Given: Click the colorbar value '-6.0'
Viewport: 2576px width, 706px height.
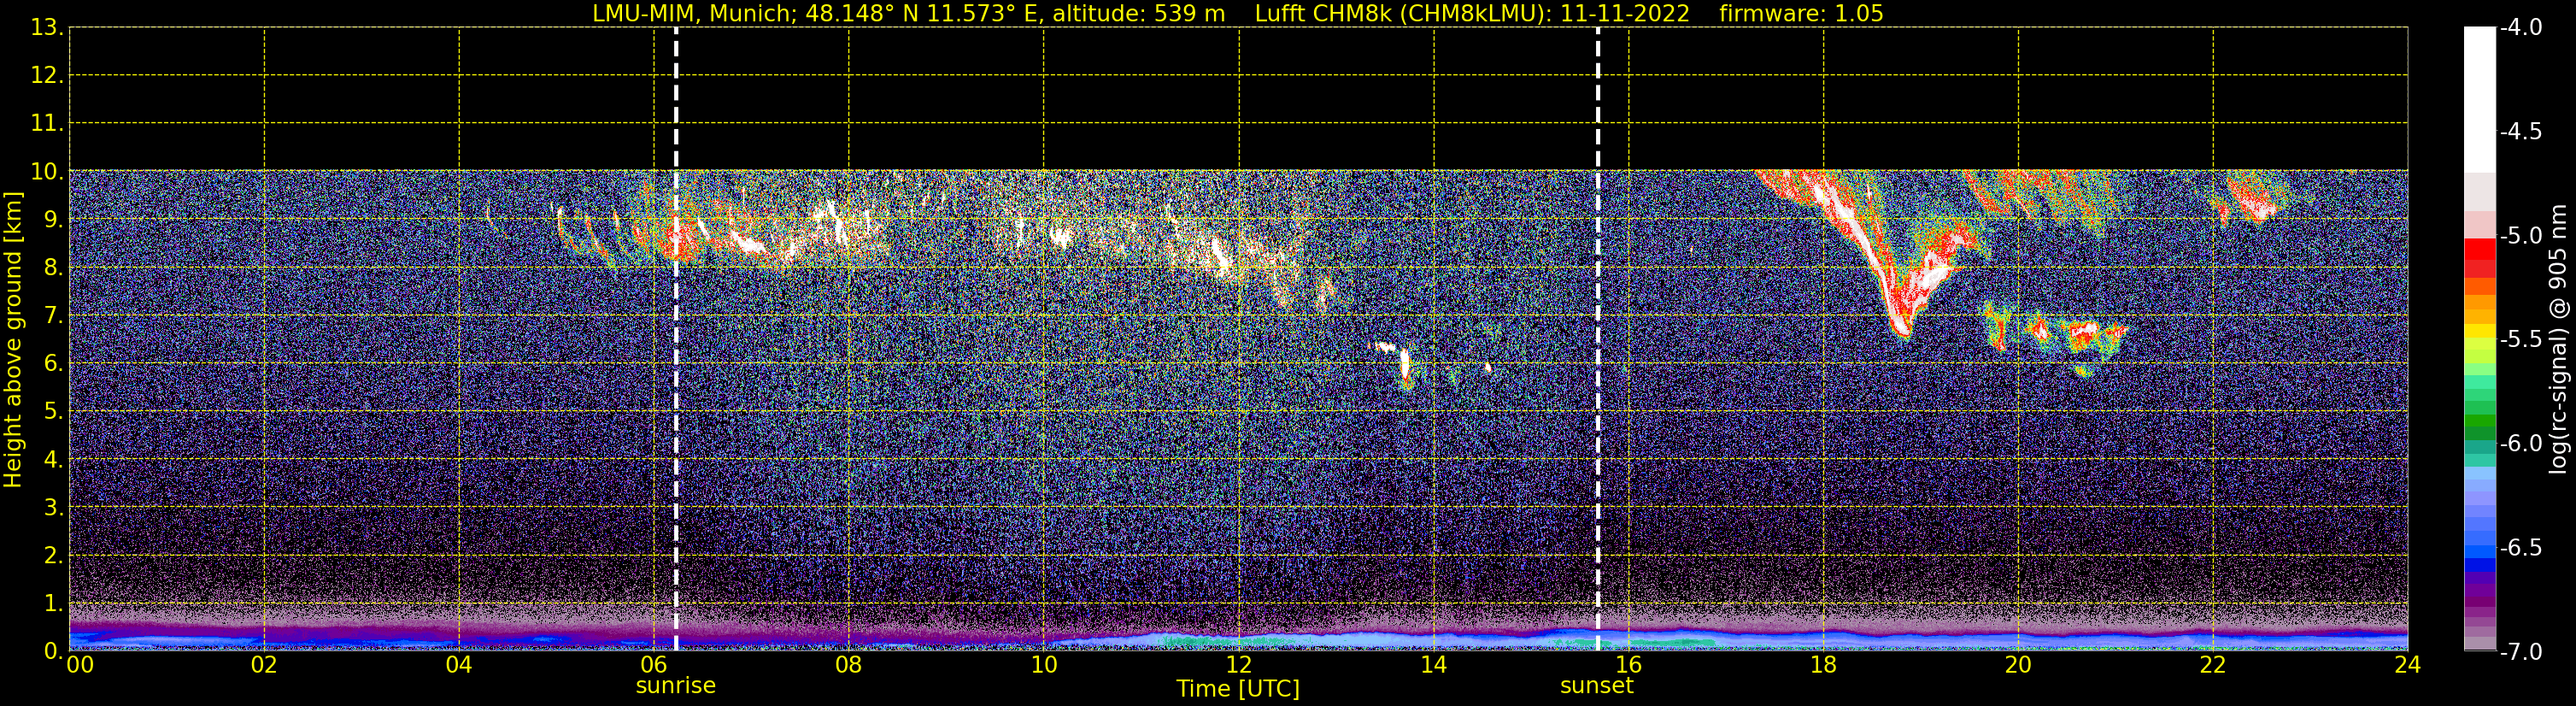Looking at the screenshot, I should (x=2520, y=444).
